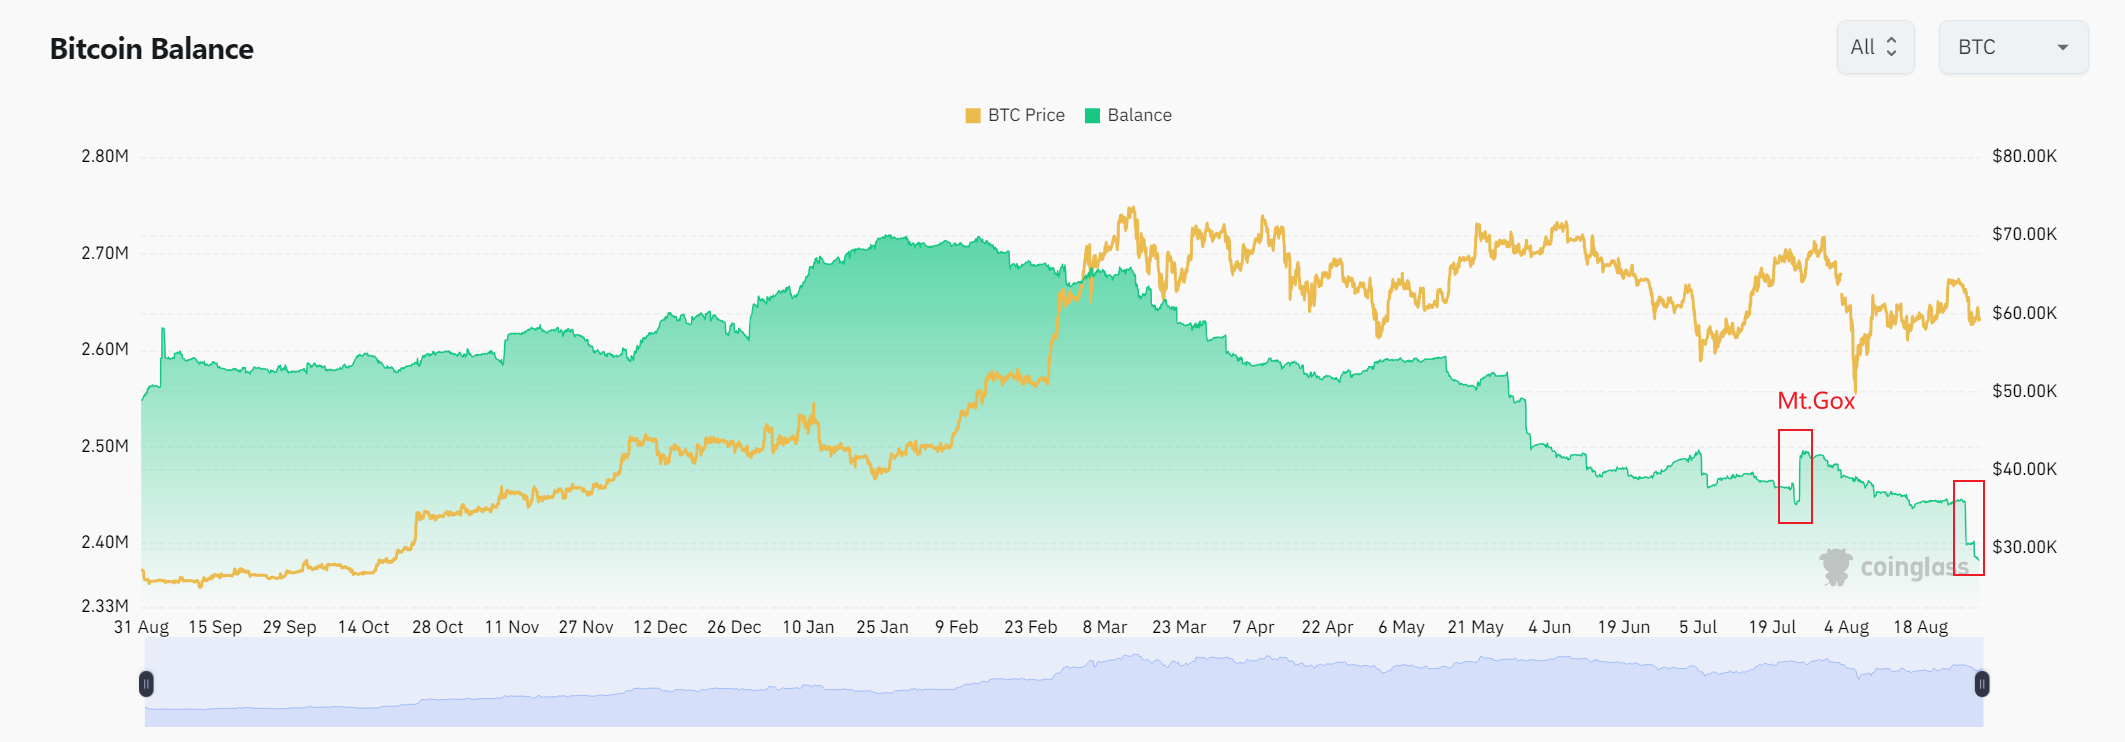Click the coinglass watermark text

(x=1914, y=567)
